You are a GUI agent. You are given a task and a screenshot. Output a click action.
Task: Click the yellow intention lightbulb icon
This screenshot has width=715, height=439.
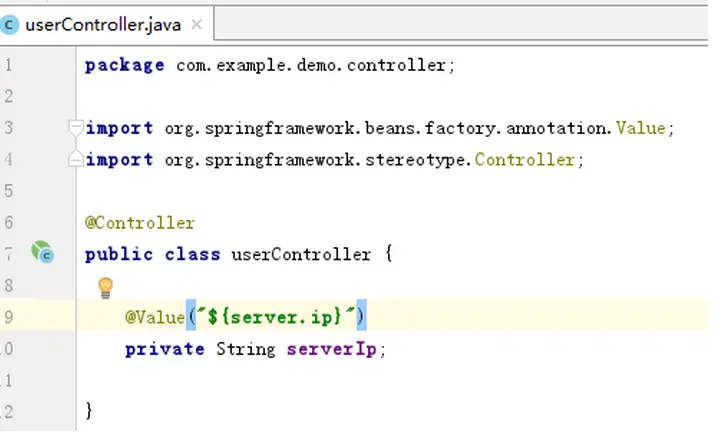[x=105, y=288]
